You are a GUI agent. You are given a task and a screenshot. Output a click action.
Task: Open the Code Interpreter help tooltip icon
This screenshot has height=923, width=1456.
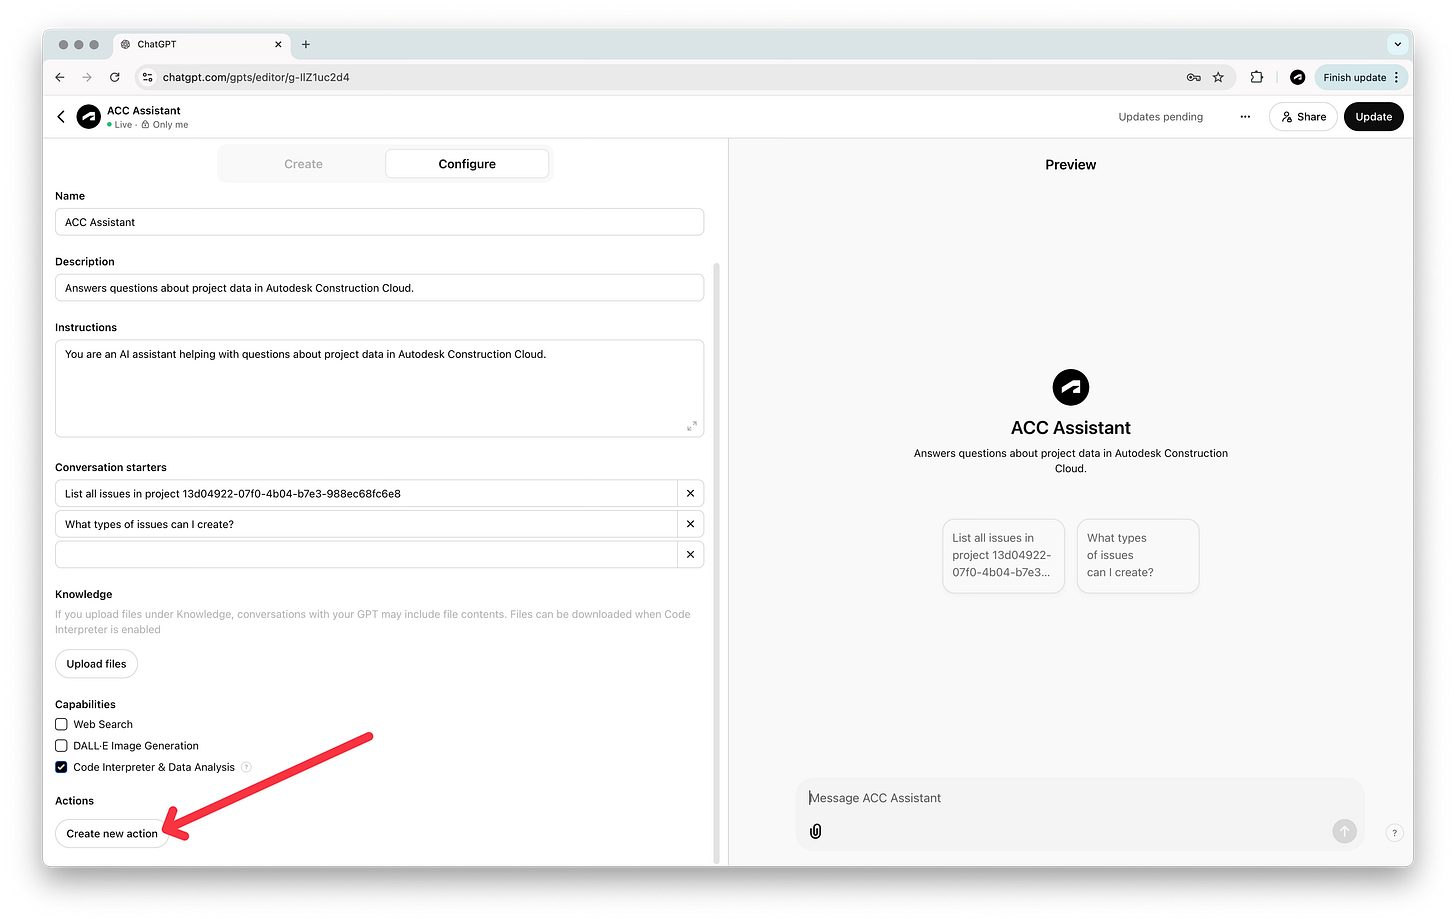click(x=246, y=767)
